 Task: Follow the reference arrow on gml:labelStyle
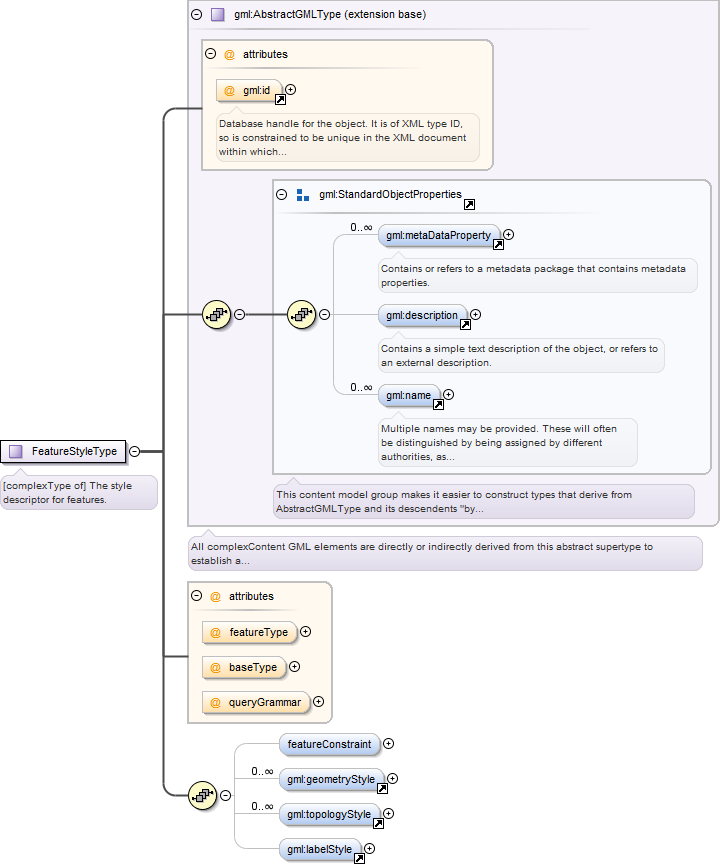pos(359,858)
